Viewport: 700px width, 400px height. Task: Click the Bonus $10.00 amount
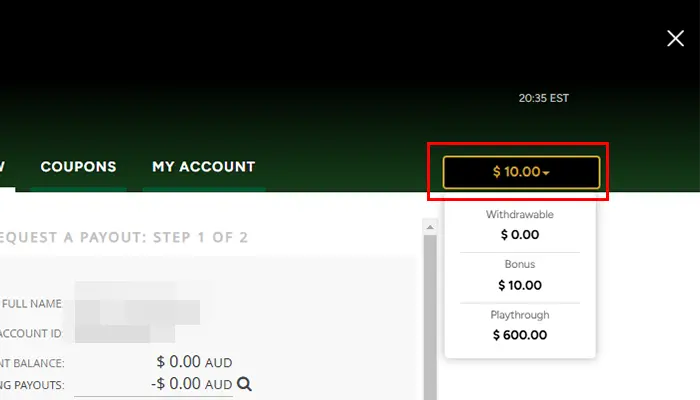coord(519,285)
